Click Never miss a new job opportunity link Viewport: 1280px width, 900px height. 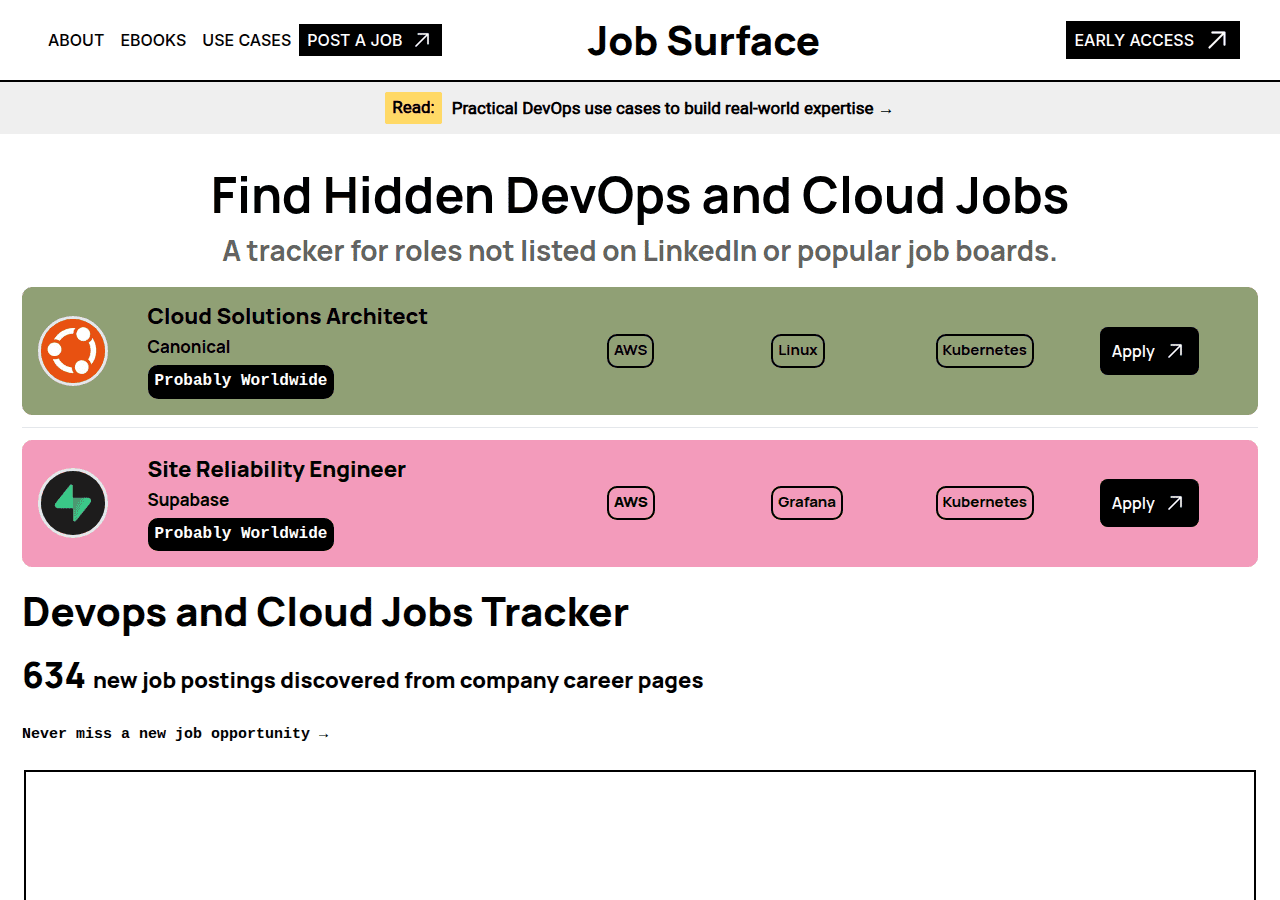click(175, 734)
